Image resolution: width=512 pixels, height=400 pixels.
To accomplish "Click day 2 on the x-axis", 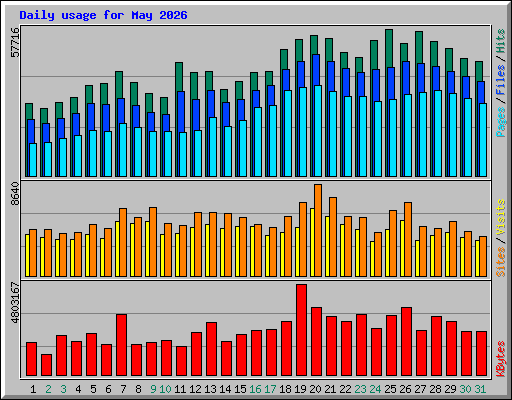I will [x=48, y=389].
